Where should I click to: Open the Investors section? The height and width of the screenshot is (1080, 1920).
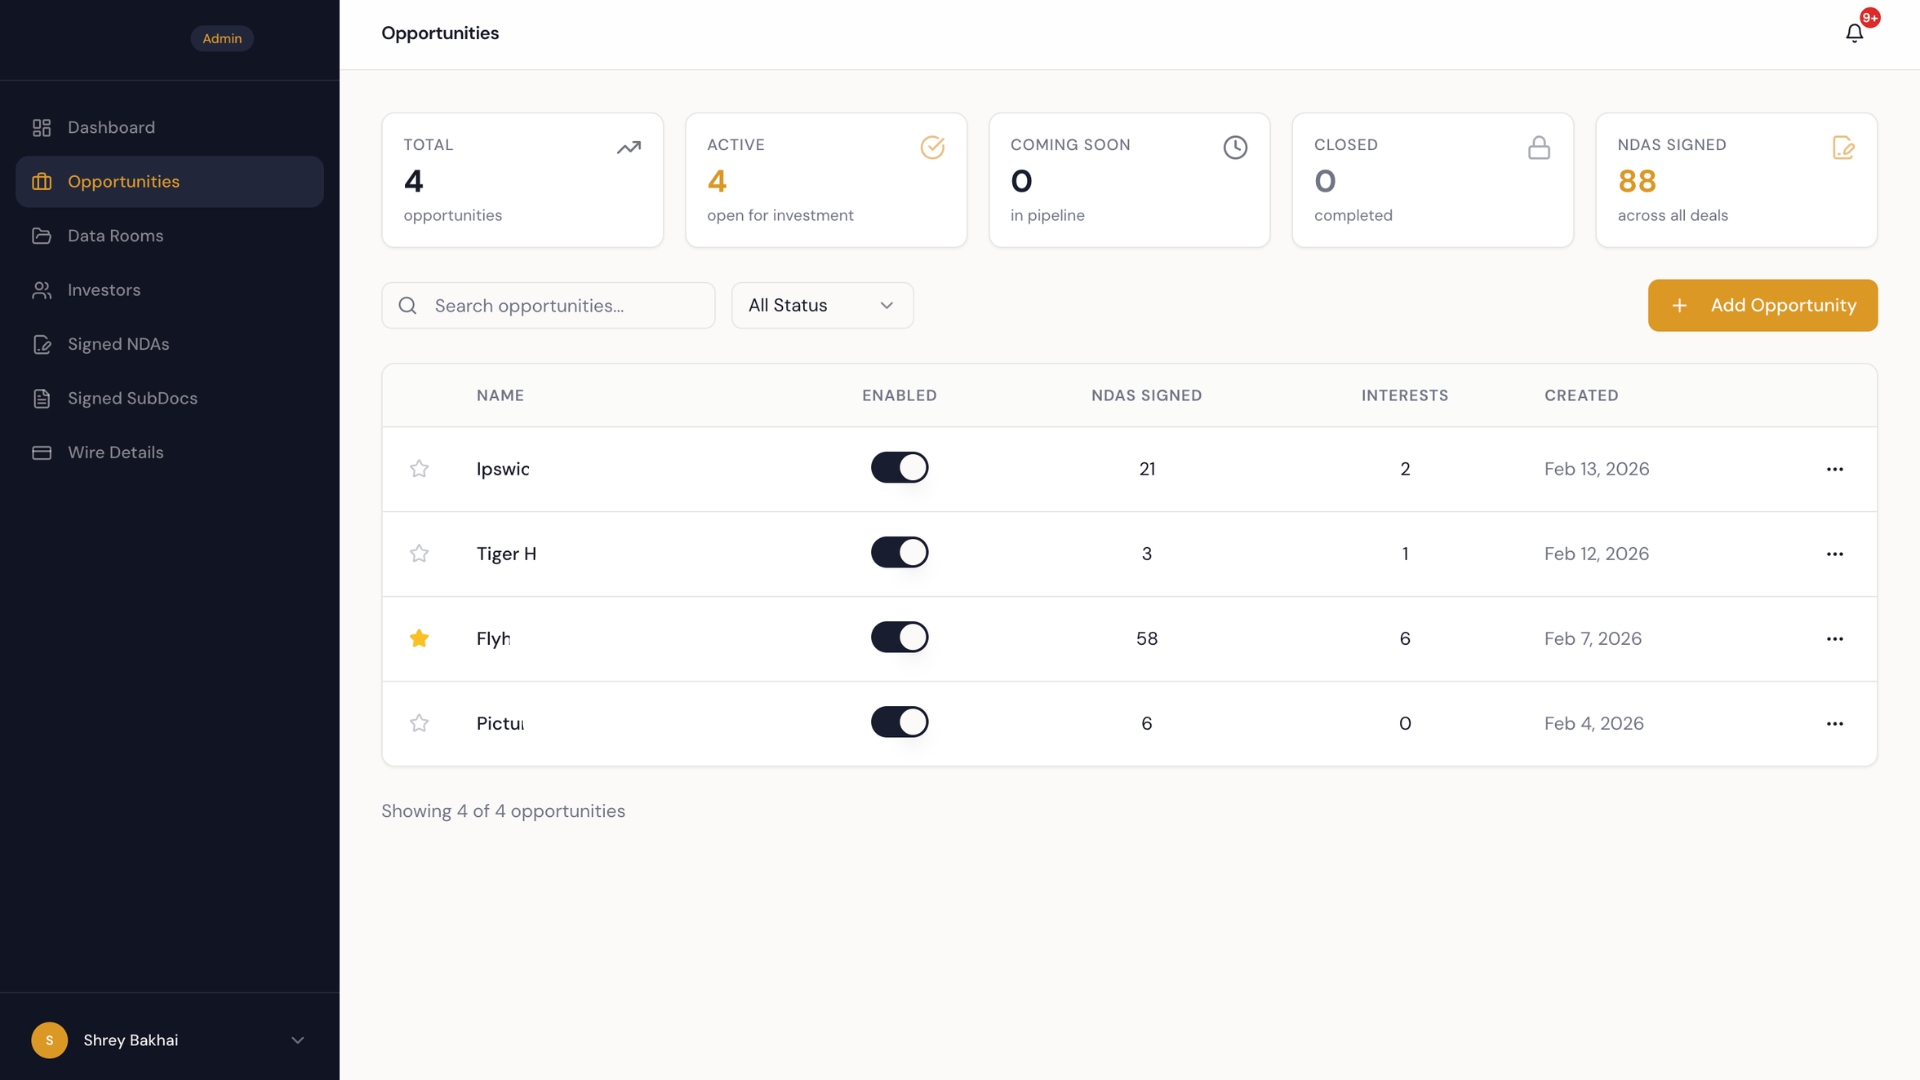pyautogui.click(x=103, y=290)
